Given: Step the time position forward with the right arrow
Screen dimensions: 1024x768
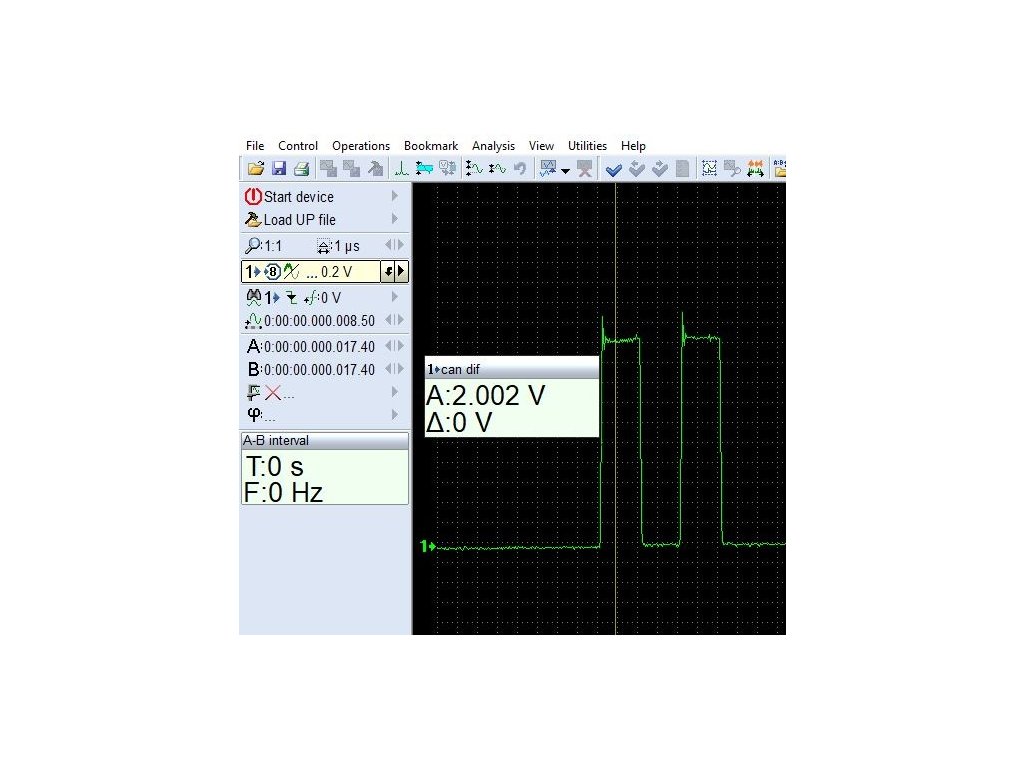Looking at the screenshot, I should [400, 319].
